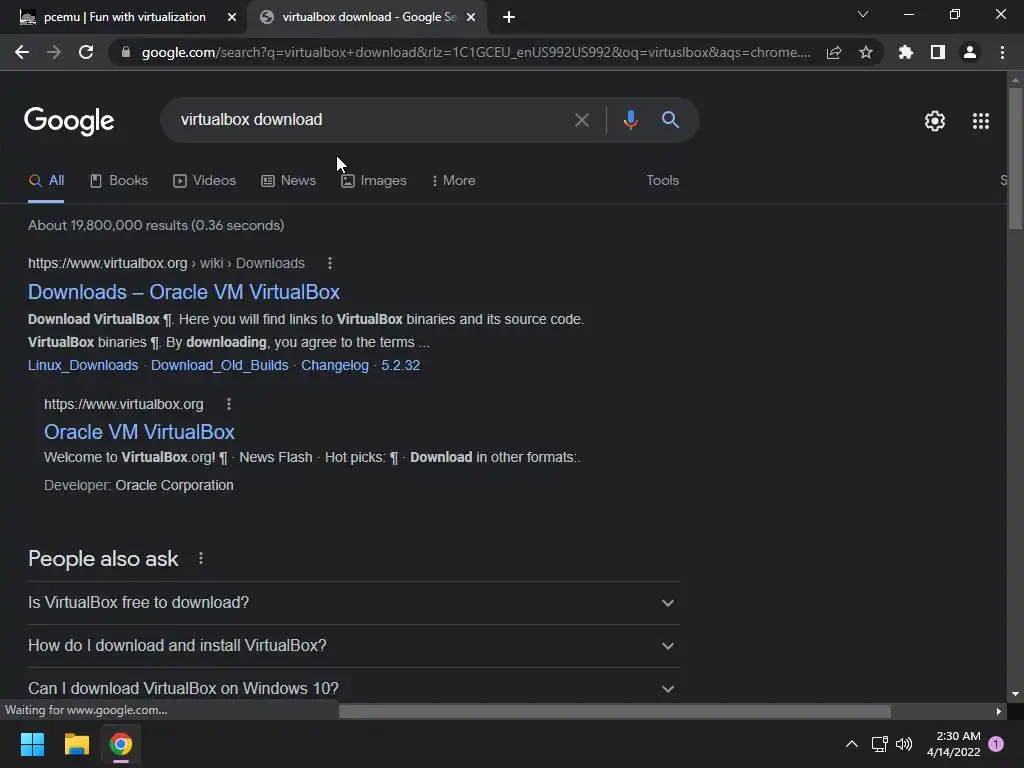The image size is (1024, 768).
Task: Clear the search box with the X icon
Action: coord(582,120)
